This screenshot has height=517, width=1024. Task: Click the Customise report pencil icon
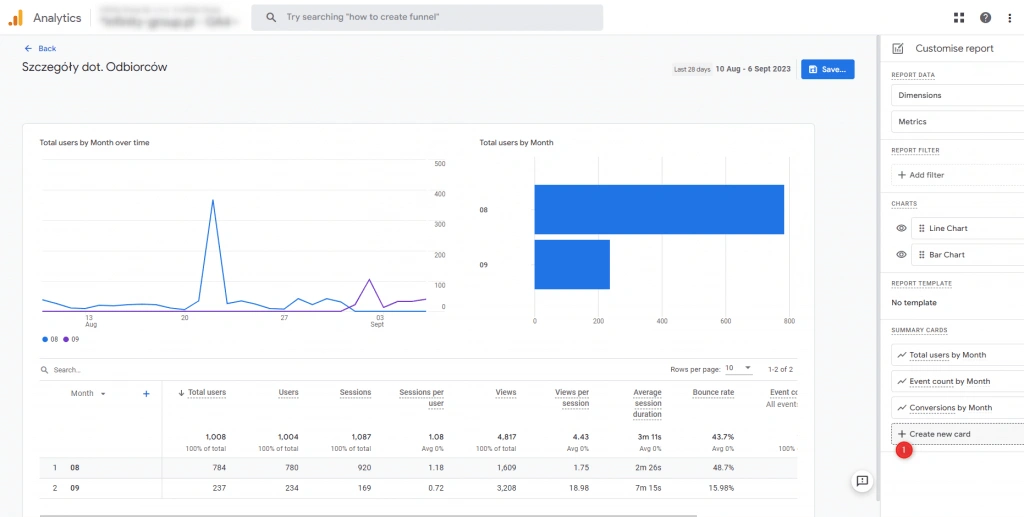pos(897,48)
